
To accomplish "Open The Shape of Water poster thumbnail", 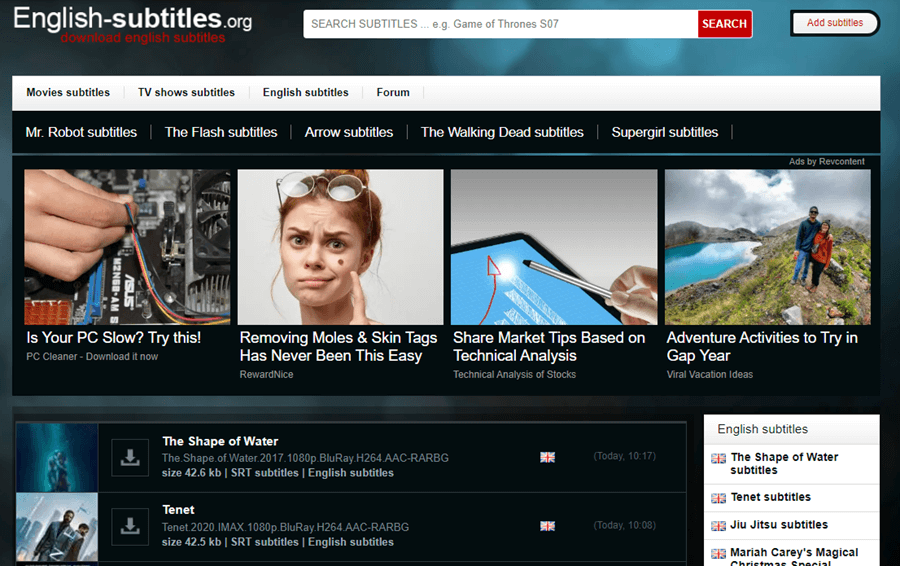I will tap(57, 458).
